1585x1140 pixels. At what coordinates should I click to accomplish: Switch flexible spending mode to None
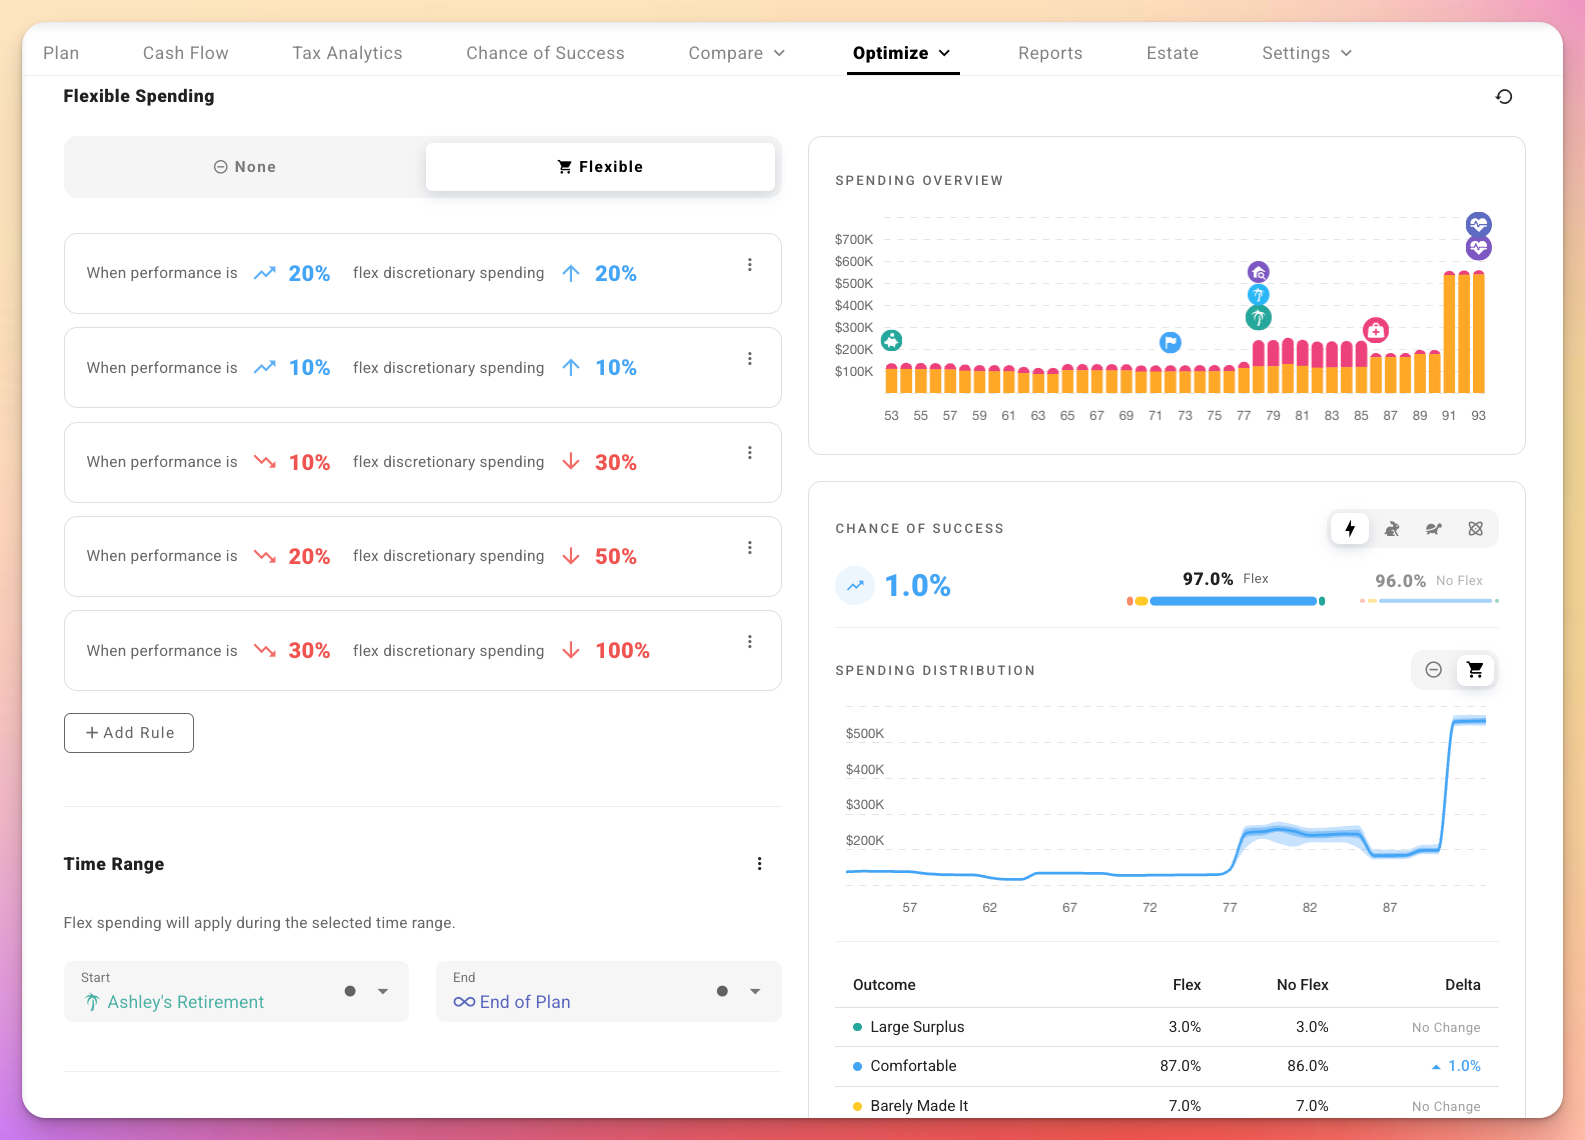point(245,167)
